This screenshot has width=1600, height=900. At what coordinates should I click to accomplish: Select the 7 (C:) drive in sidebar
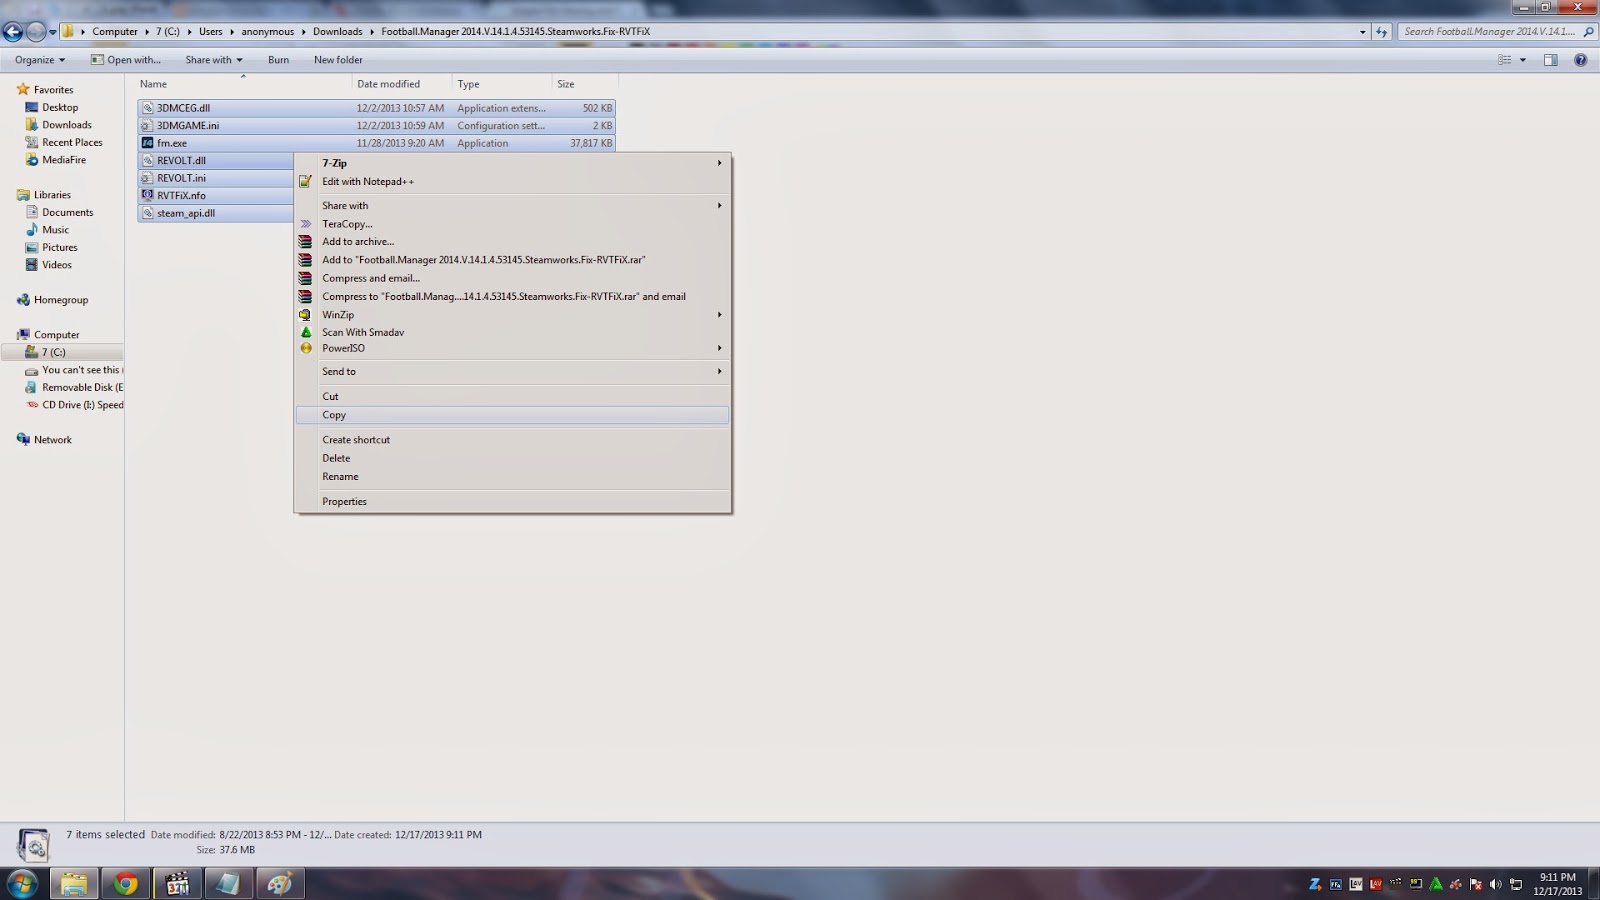click(54, 352)
